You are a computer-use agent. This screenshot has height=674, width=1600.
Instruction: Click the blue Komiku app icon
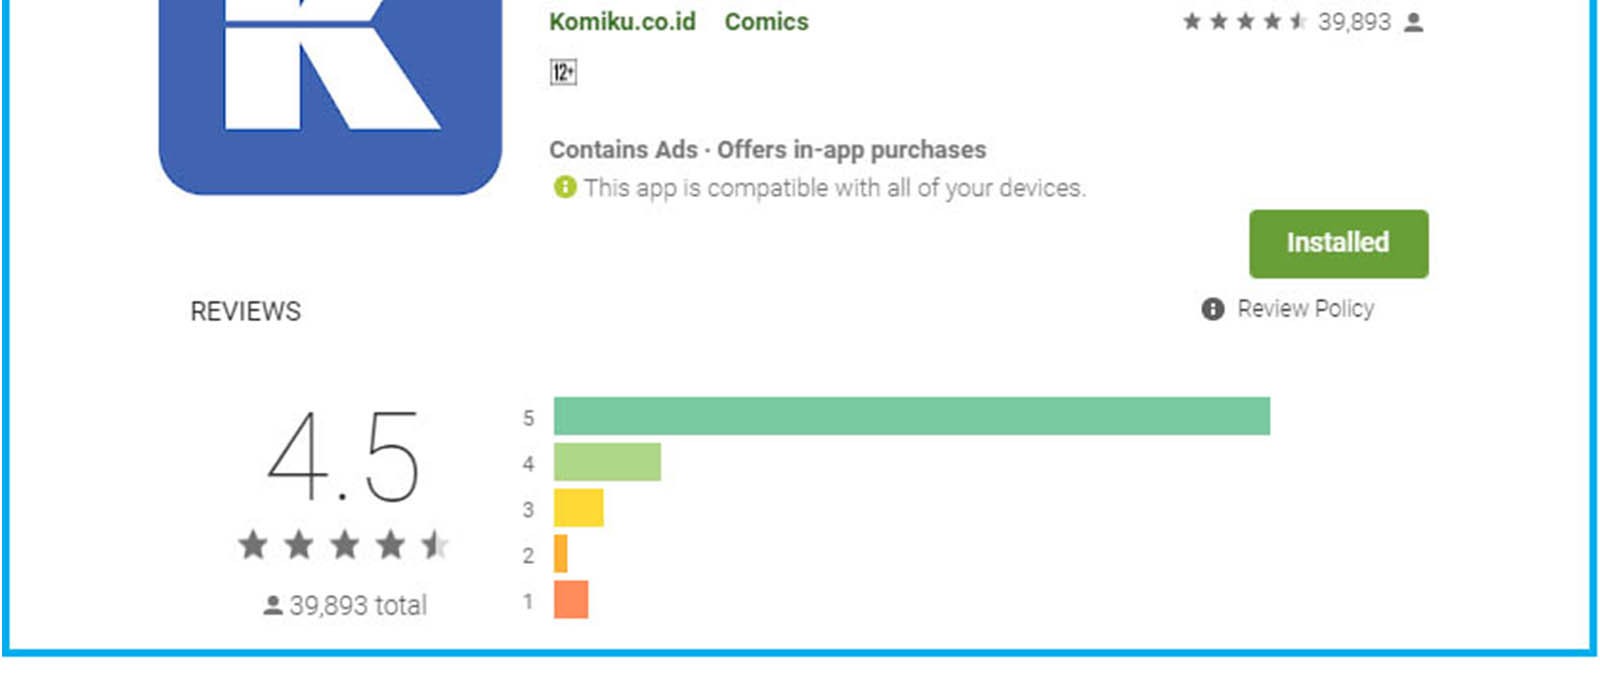tap(330, 90)
